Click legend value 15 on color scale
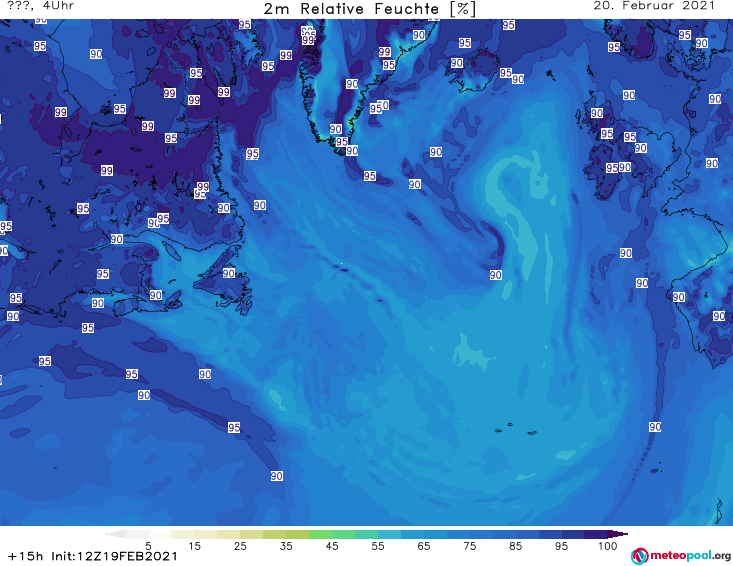Screen dimensions: 733x566 click(x=194, y=546)
